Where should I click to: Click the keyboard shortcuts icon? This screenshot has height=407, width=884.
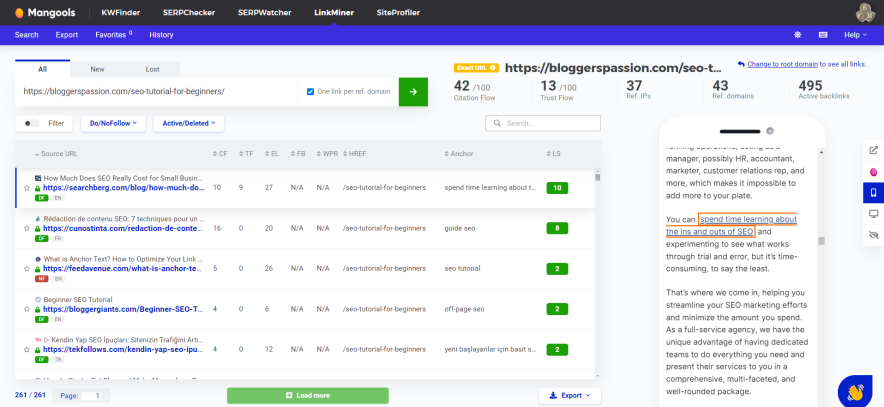tap(823, 35)
